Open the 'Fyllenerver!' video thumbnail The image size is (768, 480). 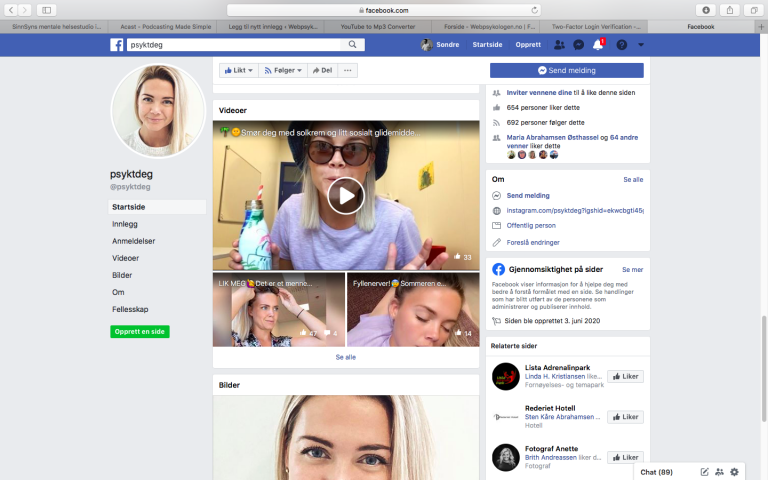click(413, 310)
